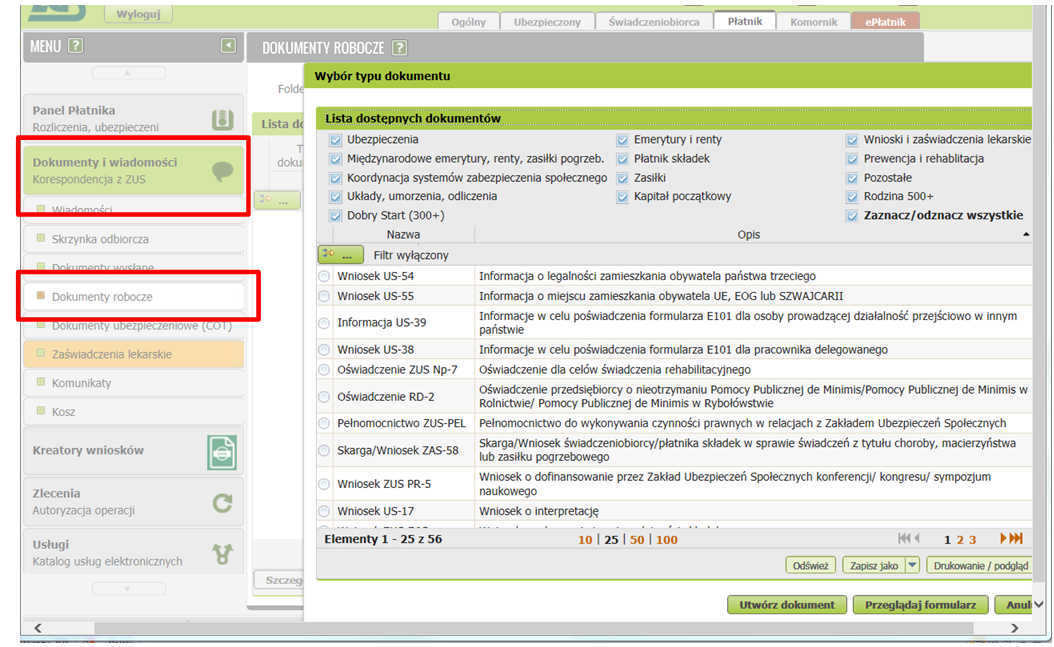The image size is (1054, 647).
Task: Click the help icon next to MENU
Action: [x=75, y=46]
